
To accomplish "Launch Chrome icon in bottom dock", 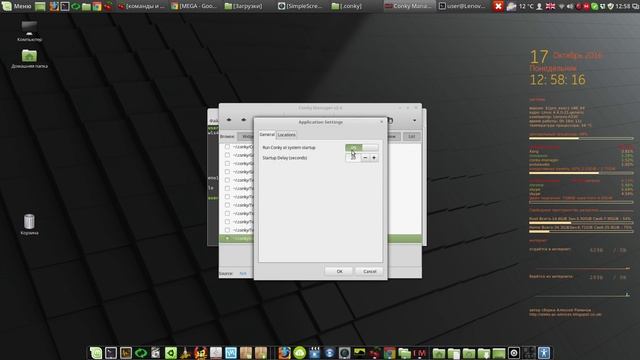I will 389,353.
